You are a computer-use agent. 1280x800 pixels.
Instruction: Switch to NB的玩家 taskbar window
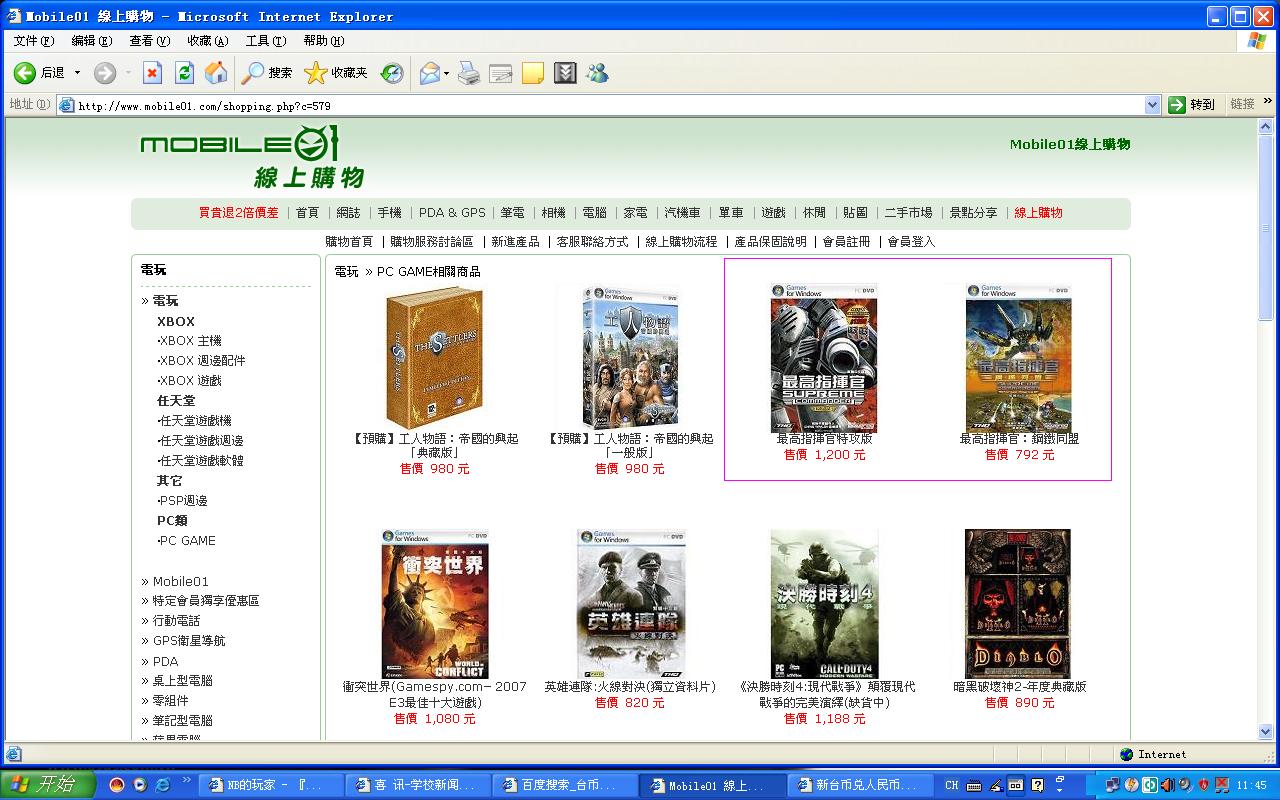[x=271, y=785]
